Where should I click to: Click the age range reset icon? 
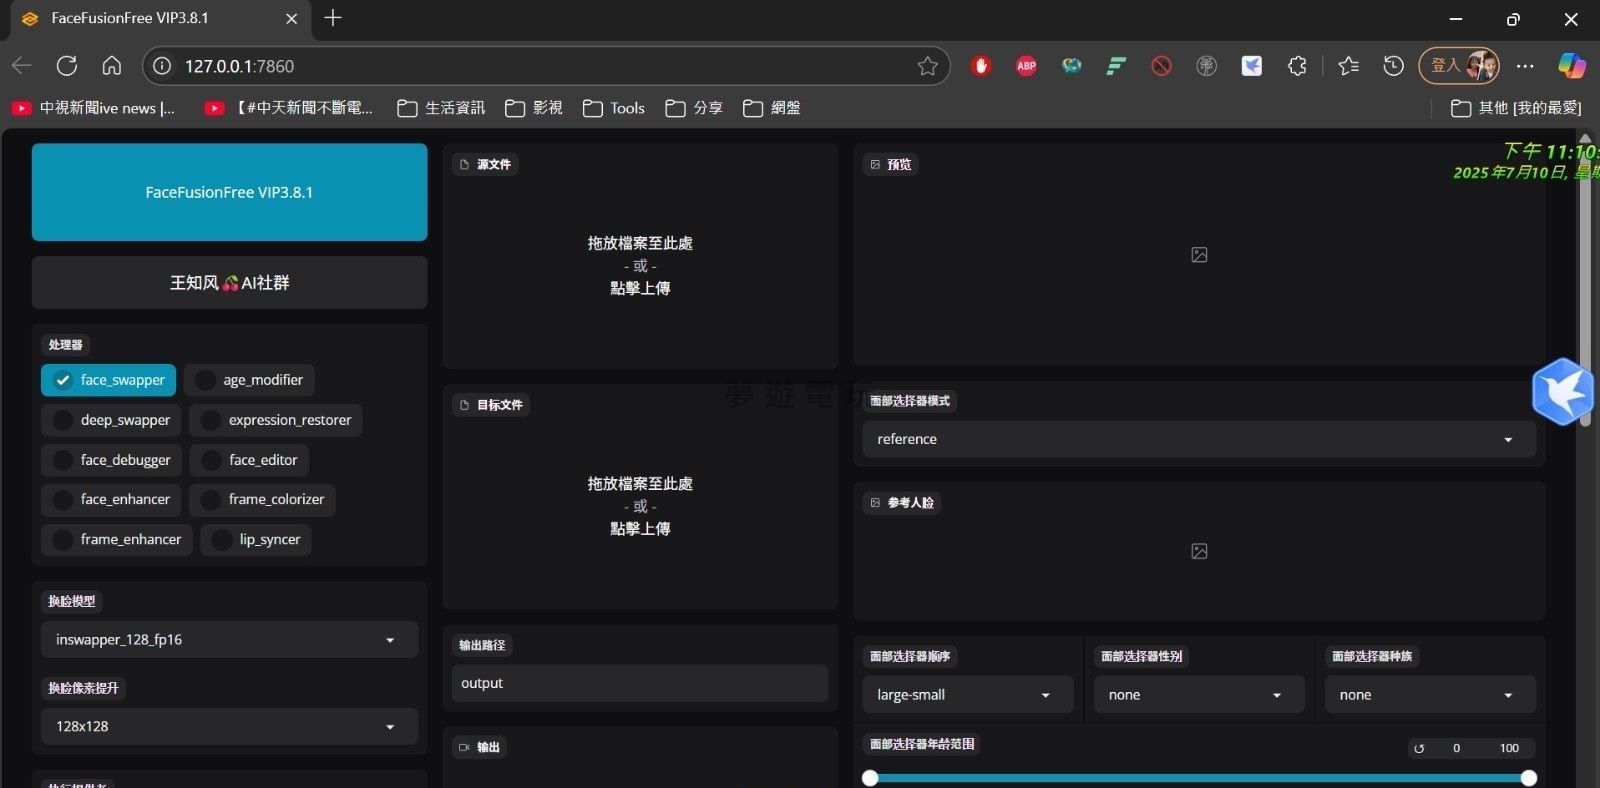tap(1418, 748)
